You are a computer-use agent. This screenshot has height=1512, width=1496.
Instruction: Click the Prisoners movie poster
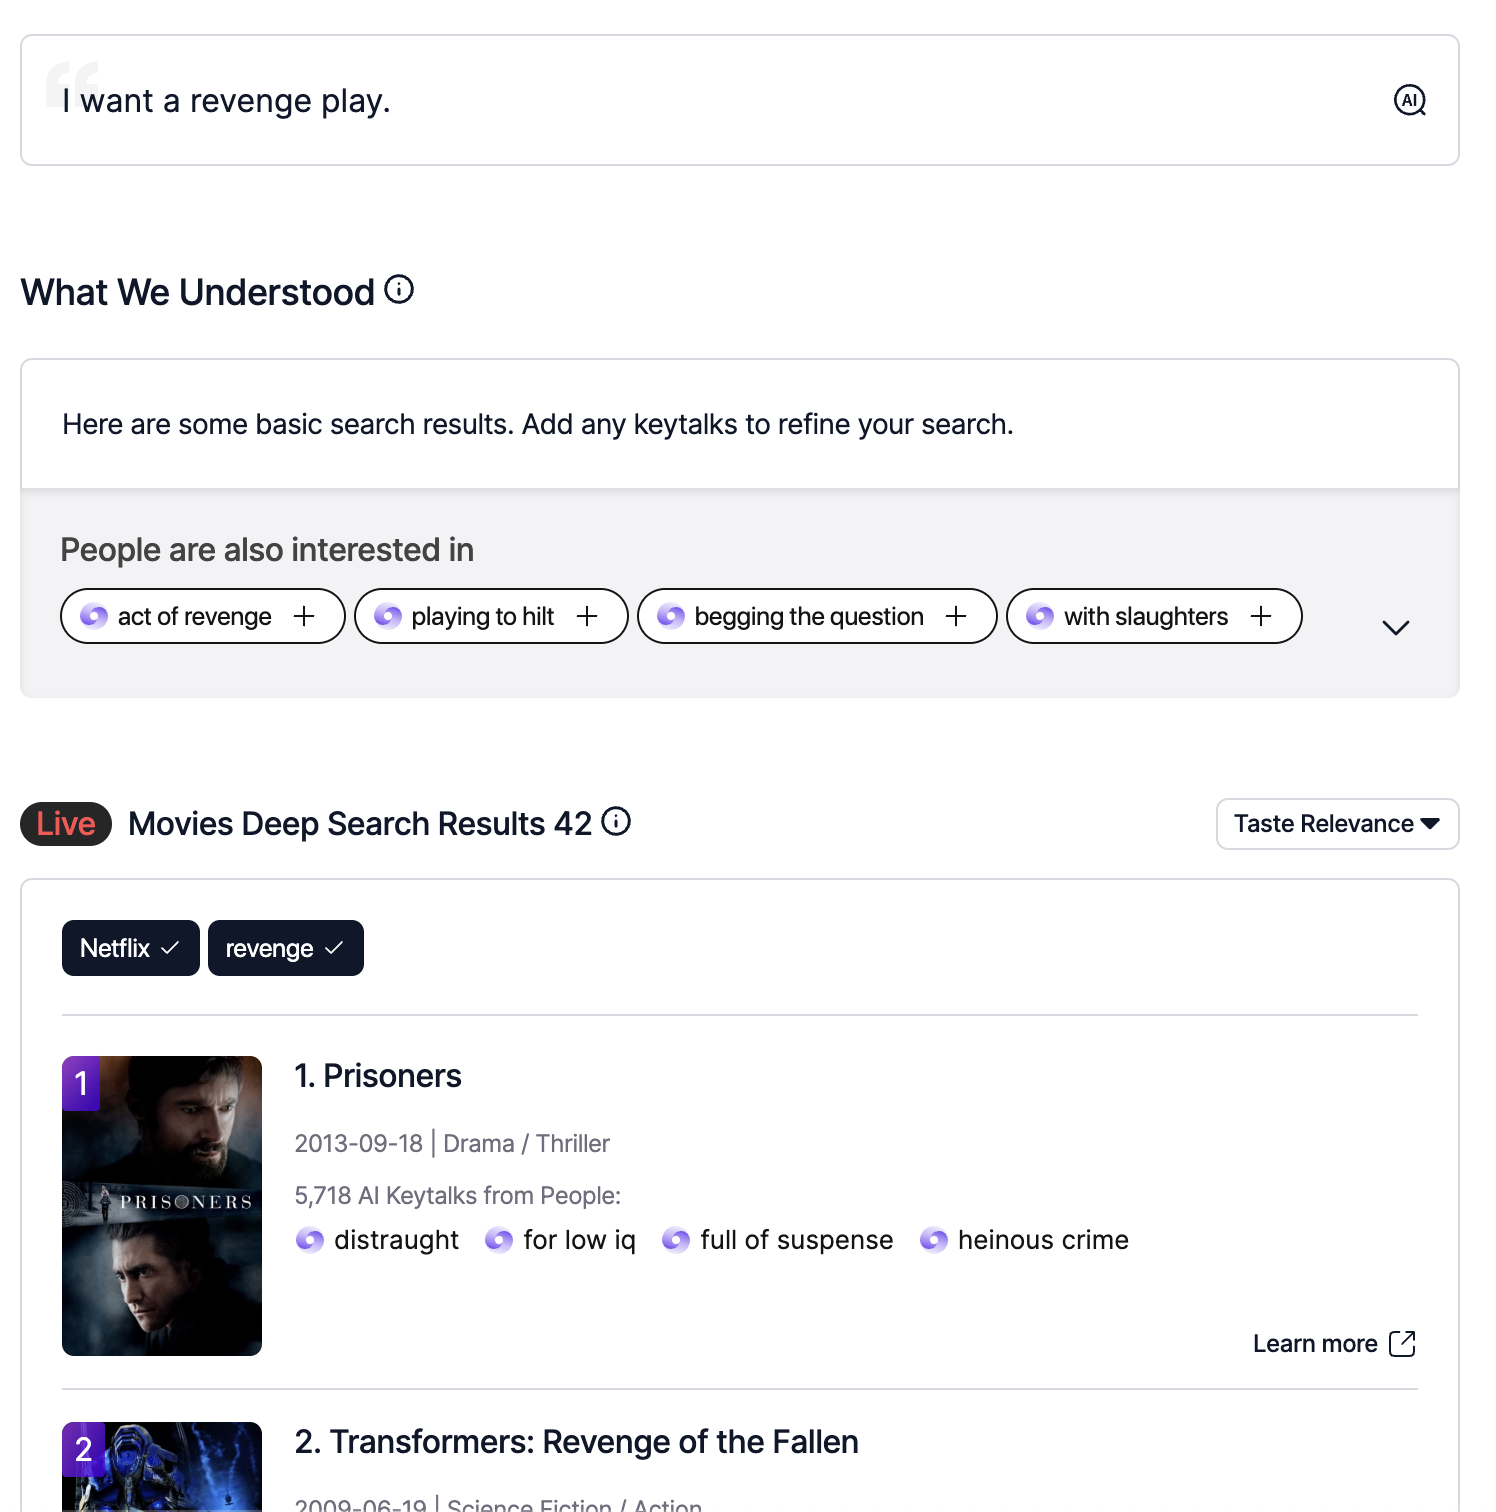162,1206
